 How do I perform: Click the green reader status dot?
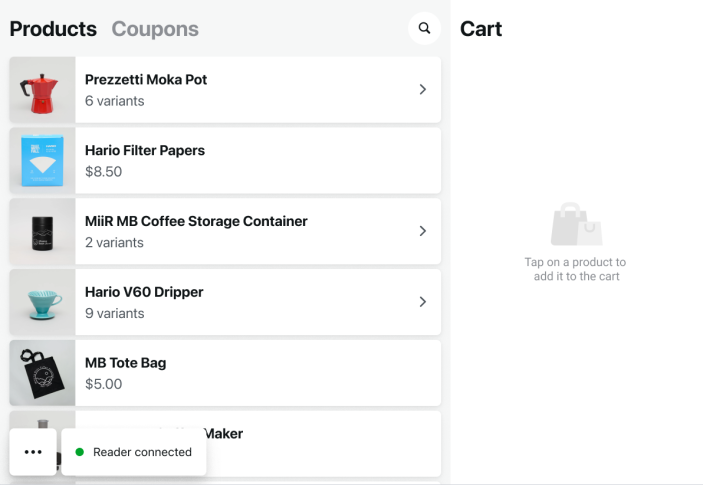(x=80, y=452)
